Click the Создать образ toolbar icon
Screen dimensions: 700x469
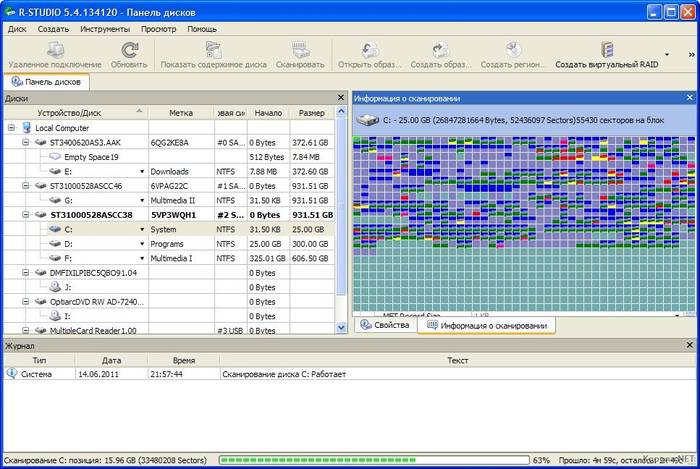[440, 50]
